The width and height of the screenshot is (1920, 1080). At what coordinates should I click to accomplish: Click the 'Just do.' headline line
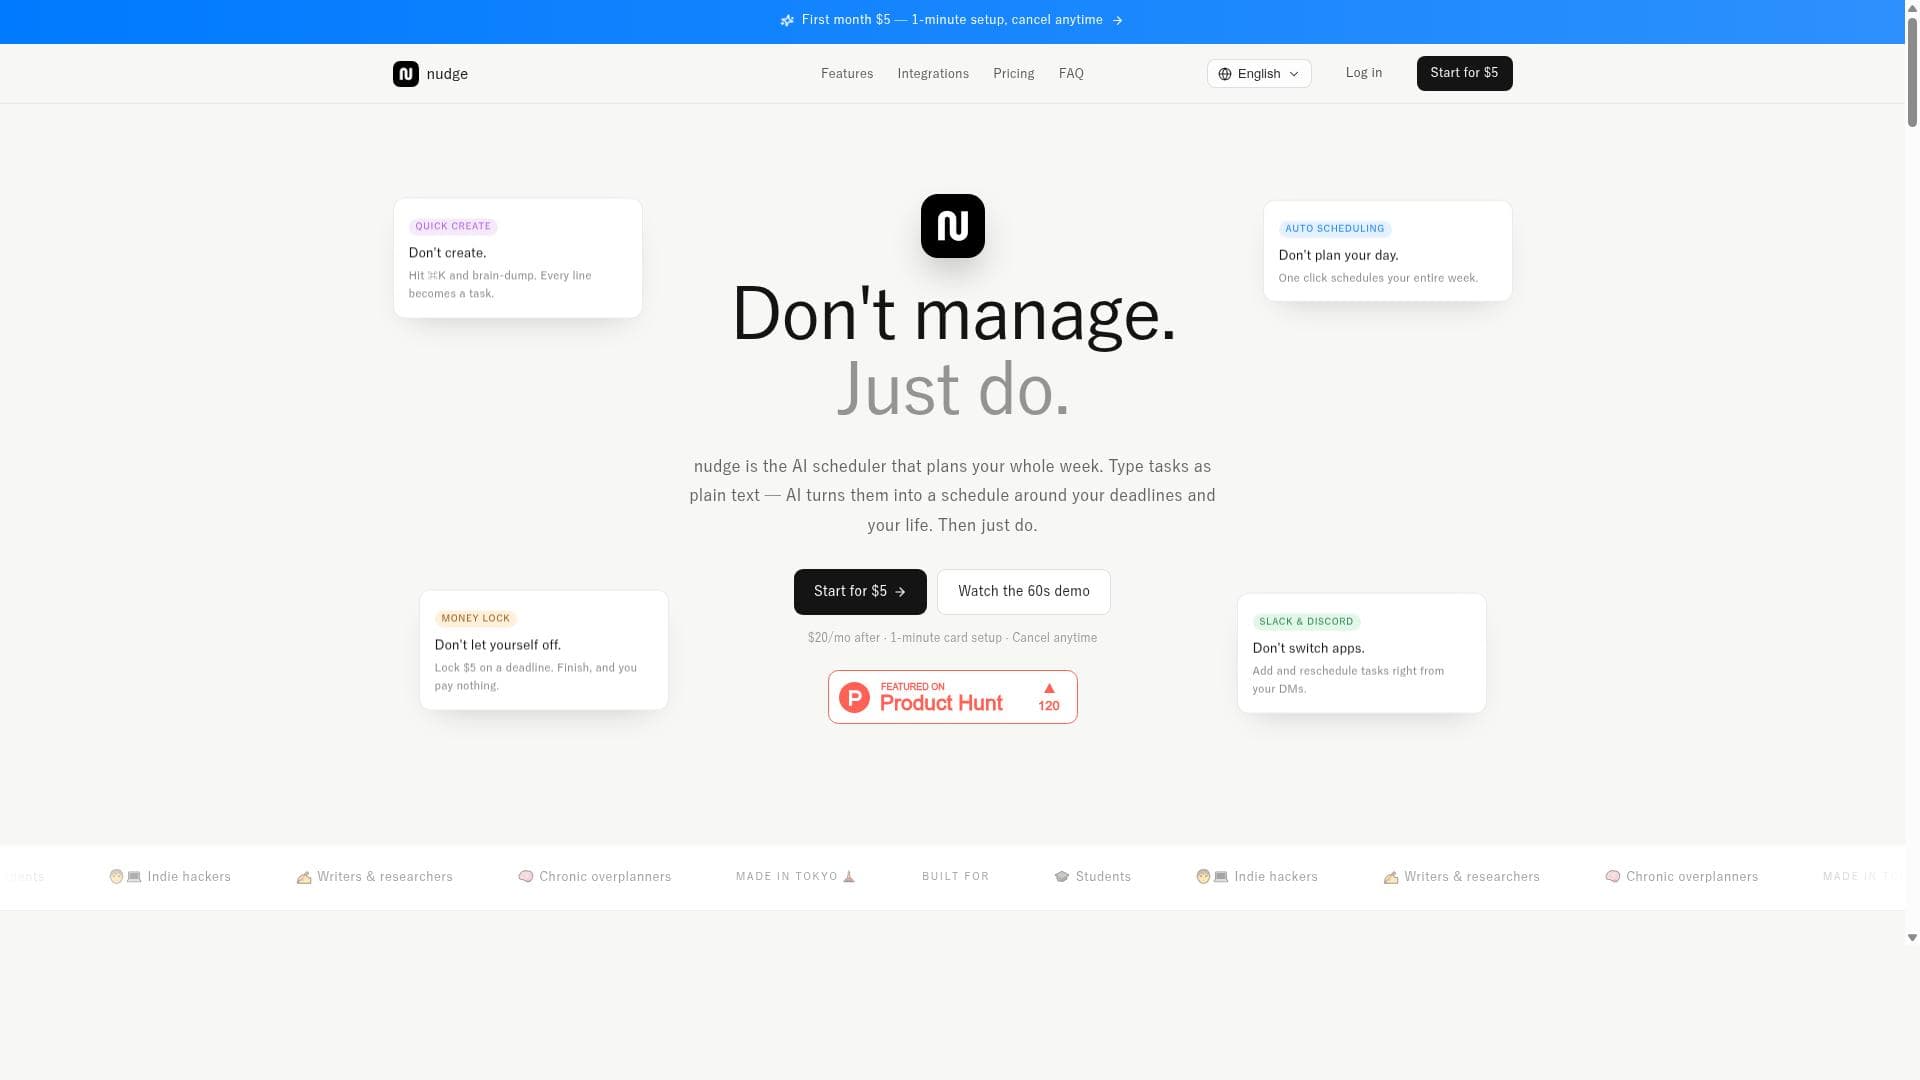pyautogui.click(x=953, y=390)
